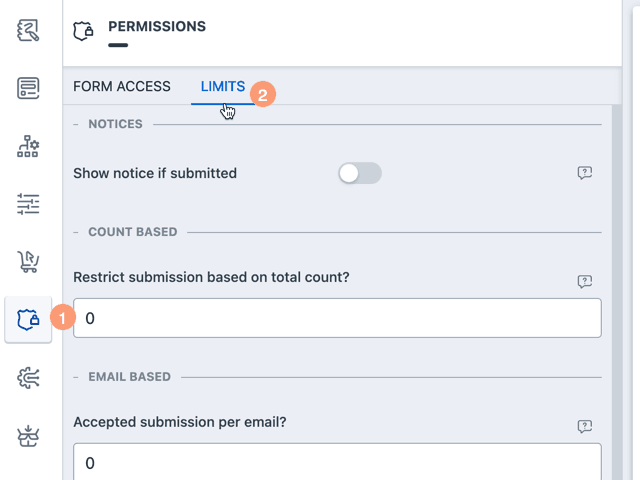640x480 pixels.
Task: Switch to the FORM ACCESS tab
Action: (x=122, y=86)
